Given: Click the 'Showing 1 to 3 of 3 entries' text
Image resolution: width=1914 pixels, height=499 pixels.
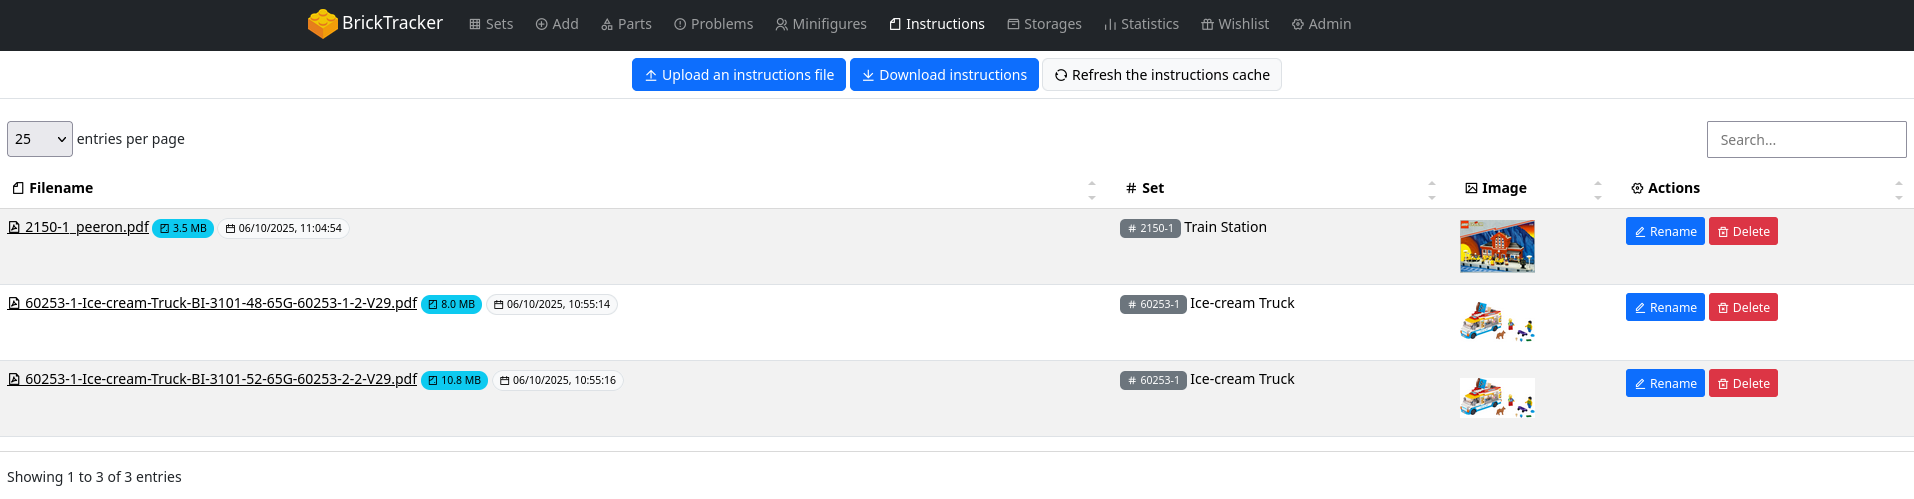Looking at the screenshot, I should pyautogui.click(x=94, y=477).
